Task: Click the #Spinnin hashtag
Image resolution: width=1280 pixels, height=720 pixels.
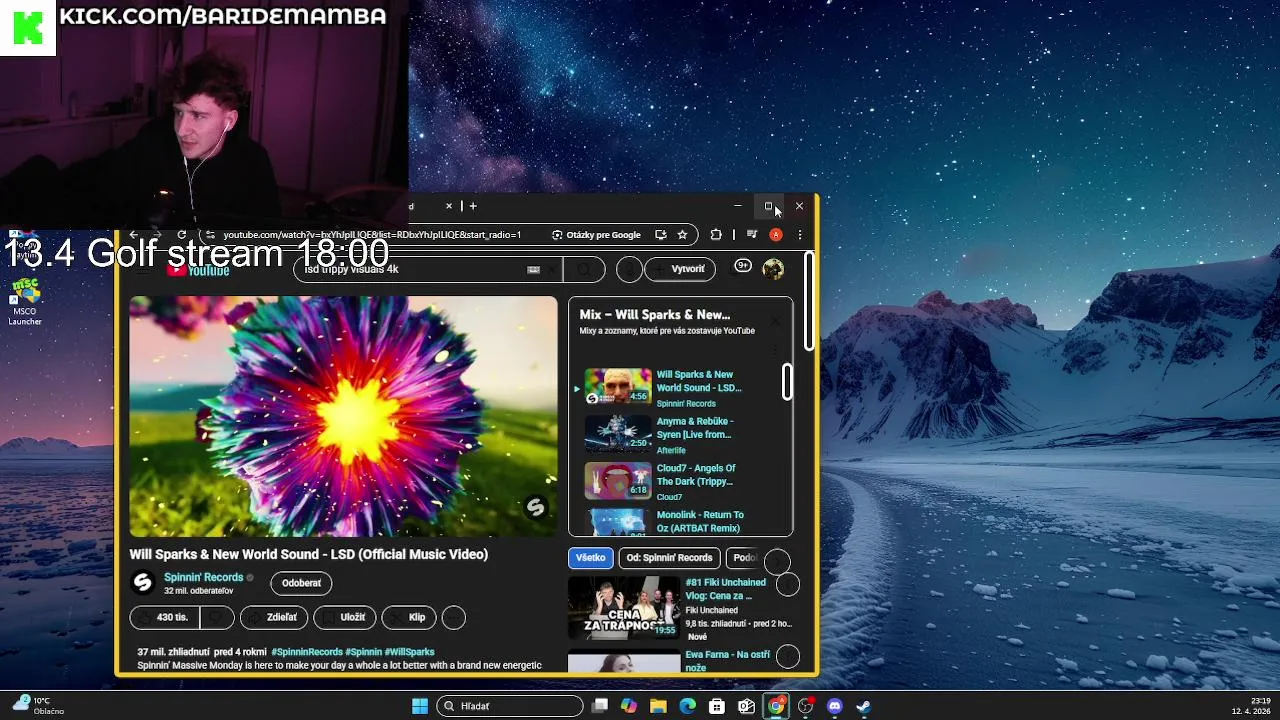Action: [x=364, y=652]
